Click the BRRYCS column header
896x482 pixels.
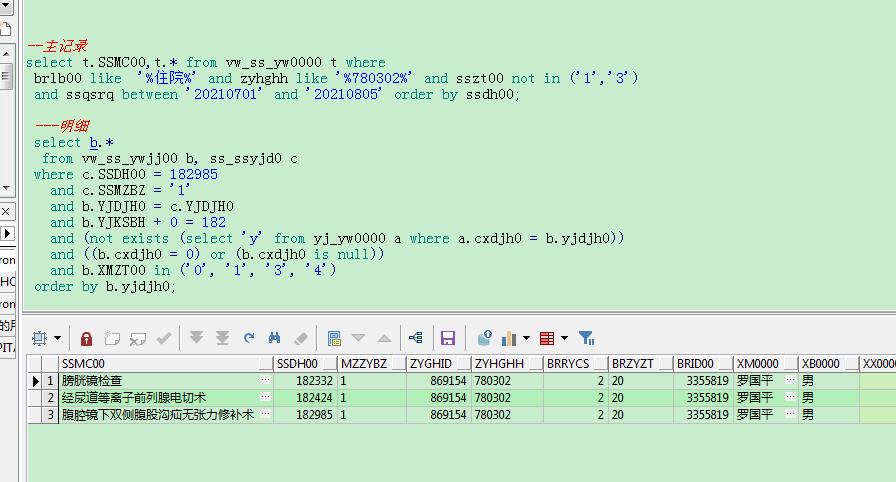pyautogui.click(x=575, y=364)
